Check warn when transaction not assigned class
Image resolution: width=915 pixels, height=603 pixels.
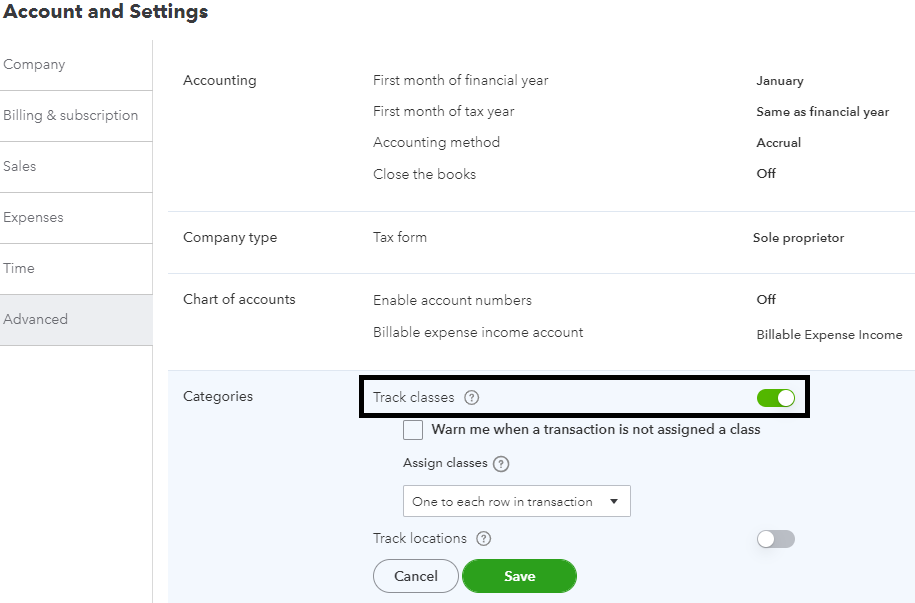(413, 430)
